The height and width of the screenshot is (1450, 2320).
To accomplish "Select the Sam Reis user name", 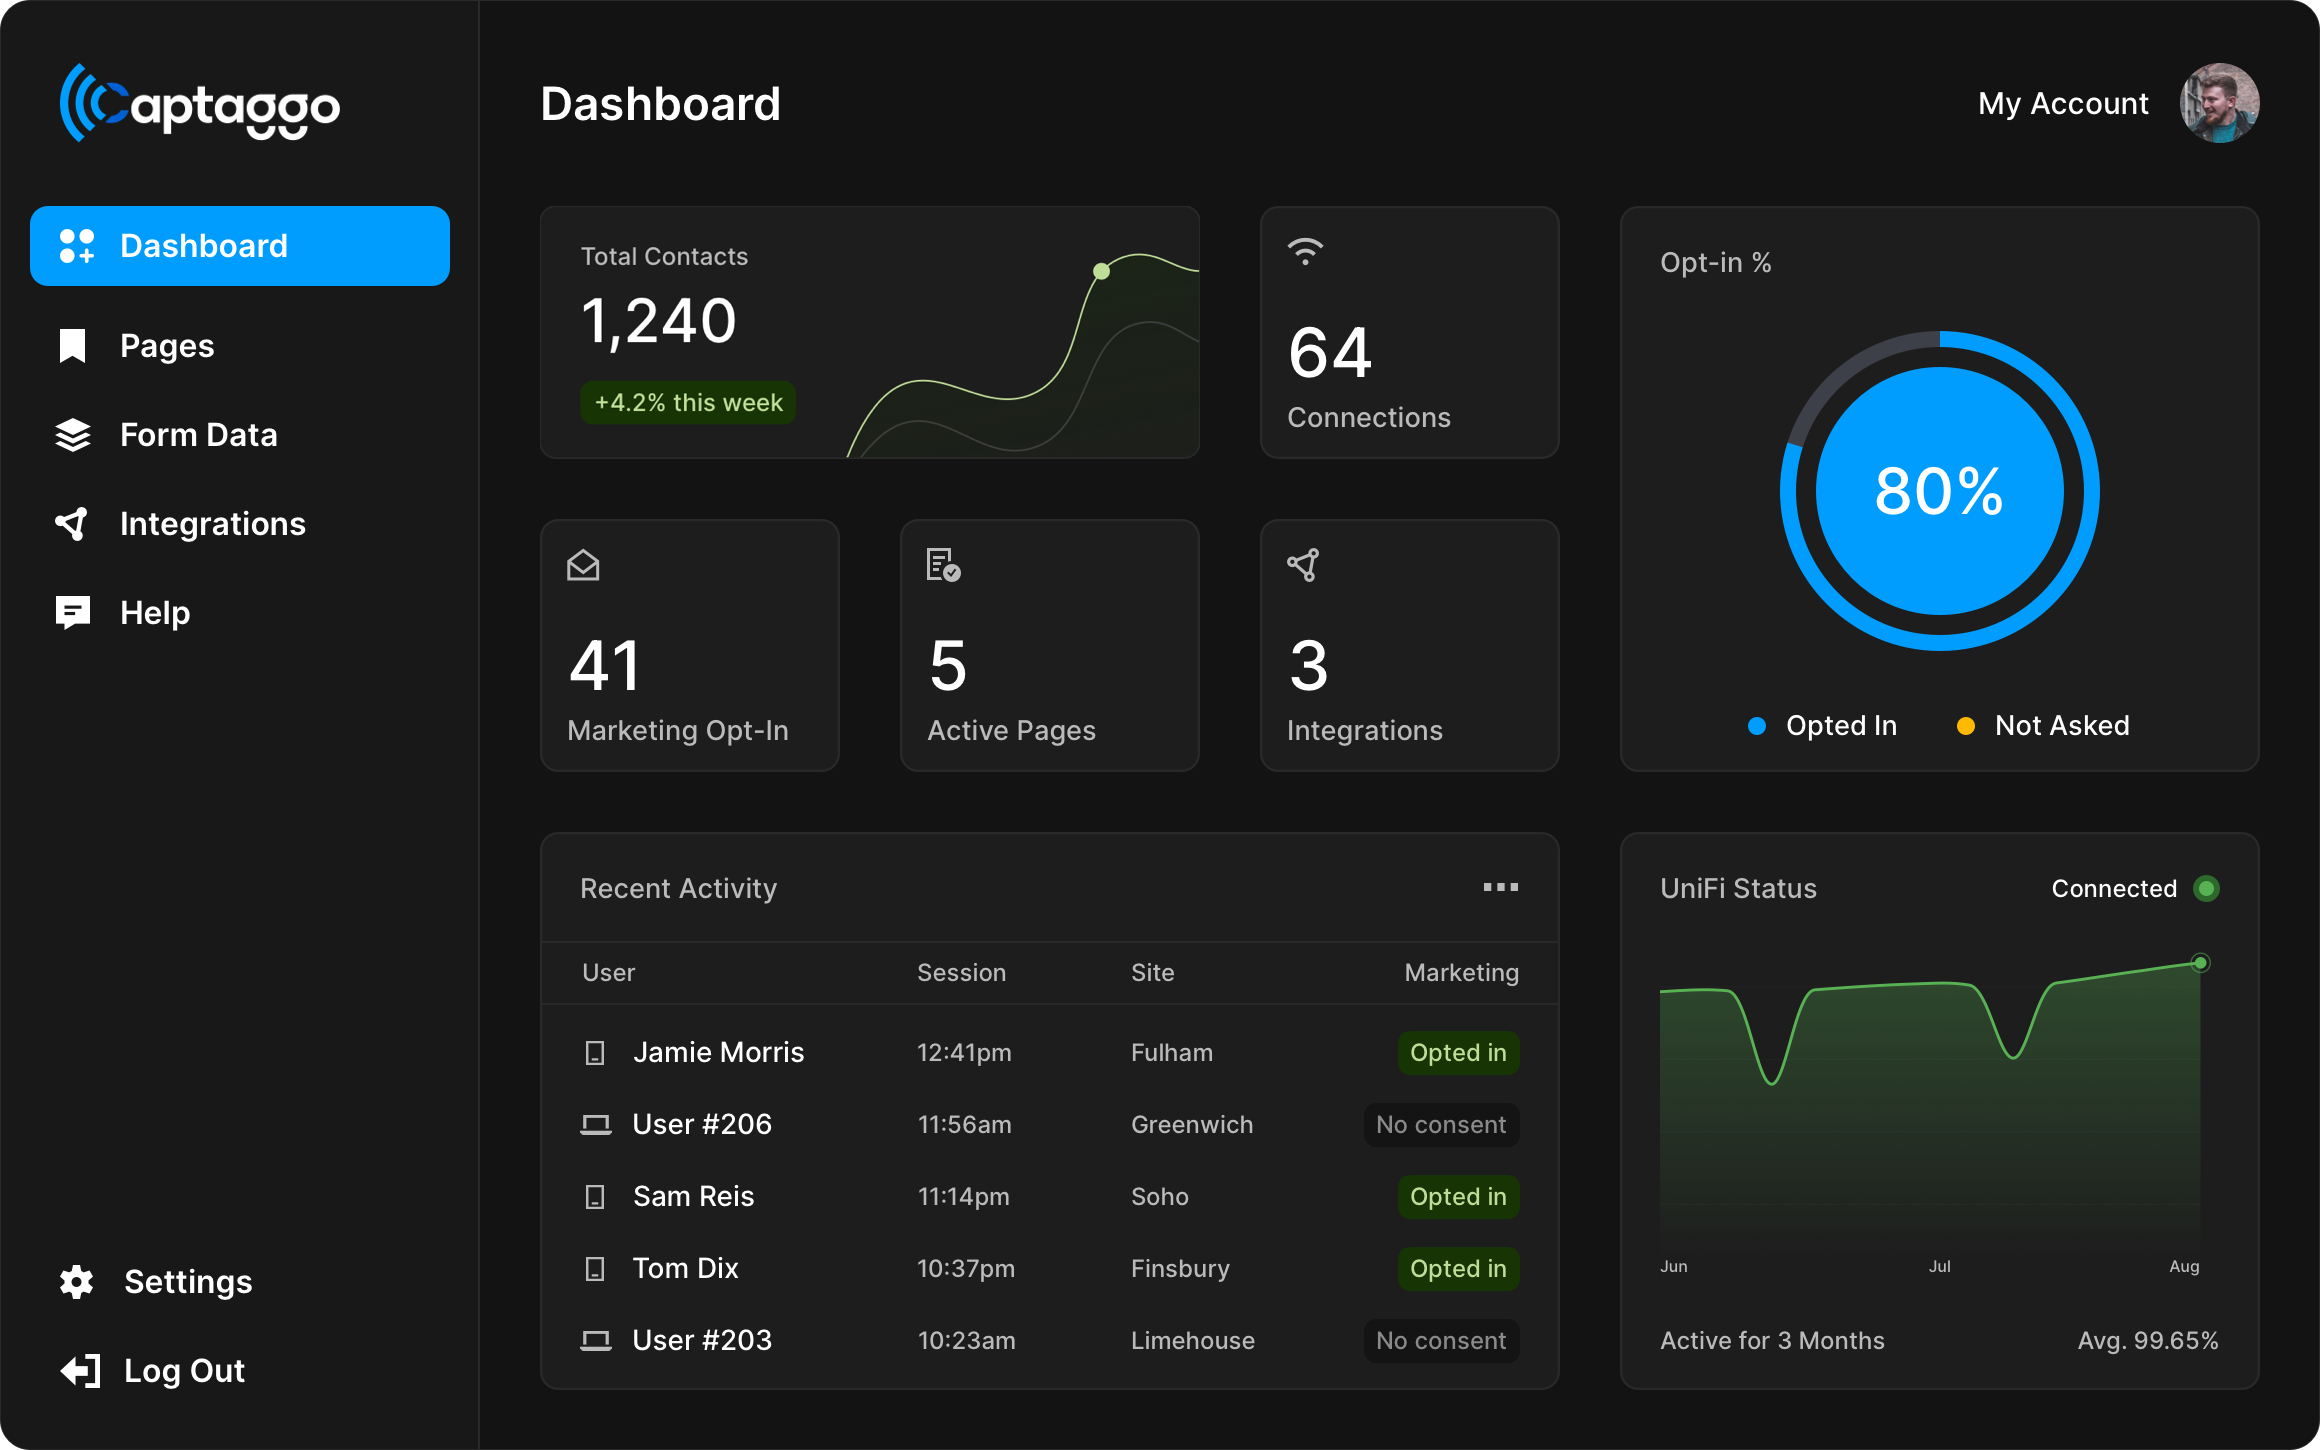I will (x=693, y=1197).
